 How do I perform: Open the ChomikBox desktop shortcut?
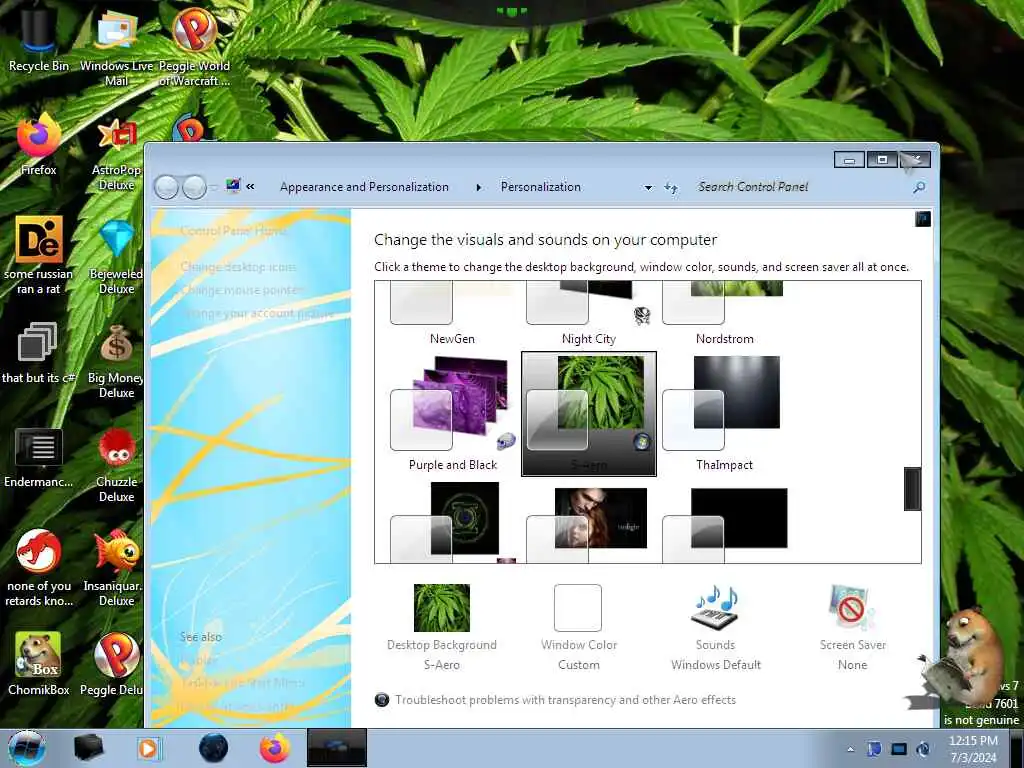coord(39,664)
